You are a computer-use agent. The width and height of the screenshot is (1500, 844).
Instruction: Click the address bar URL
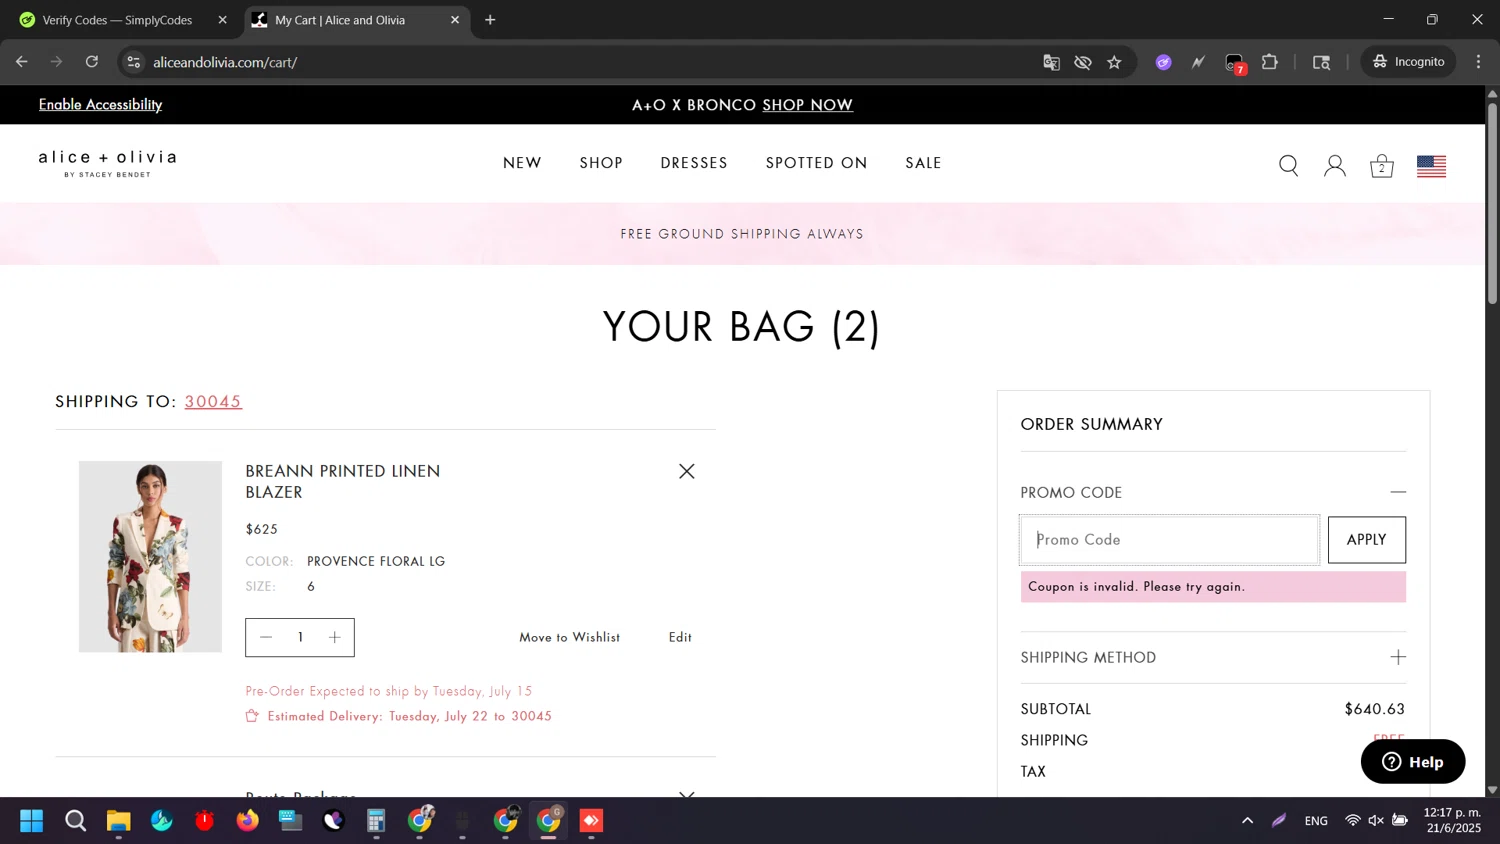pos(225,62)
